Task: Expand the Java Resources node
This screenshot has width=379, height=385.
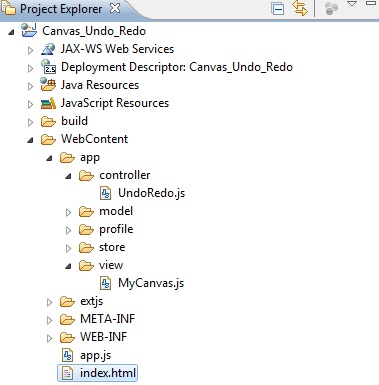Action: pos(30,86)
